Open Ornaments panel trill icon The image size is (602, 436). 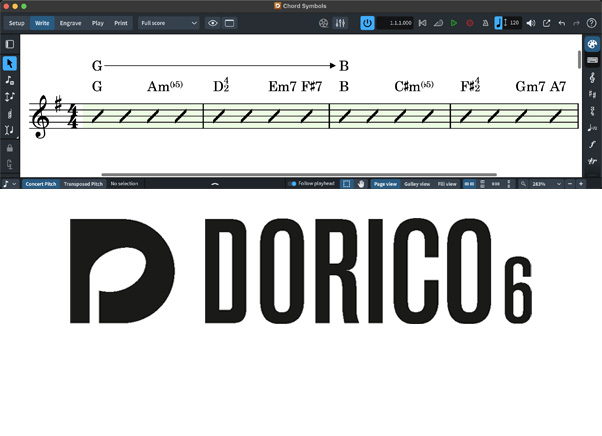coord(592,161)
